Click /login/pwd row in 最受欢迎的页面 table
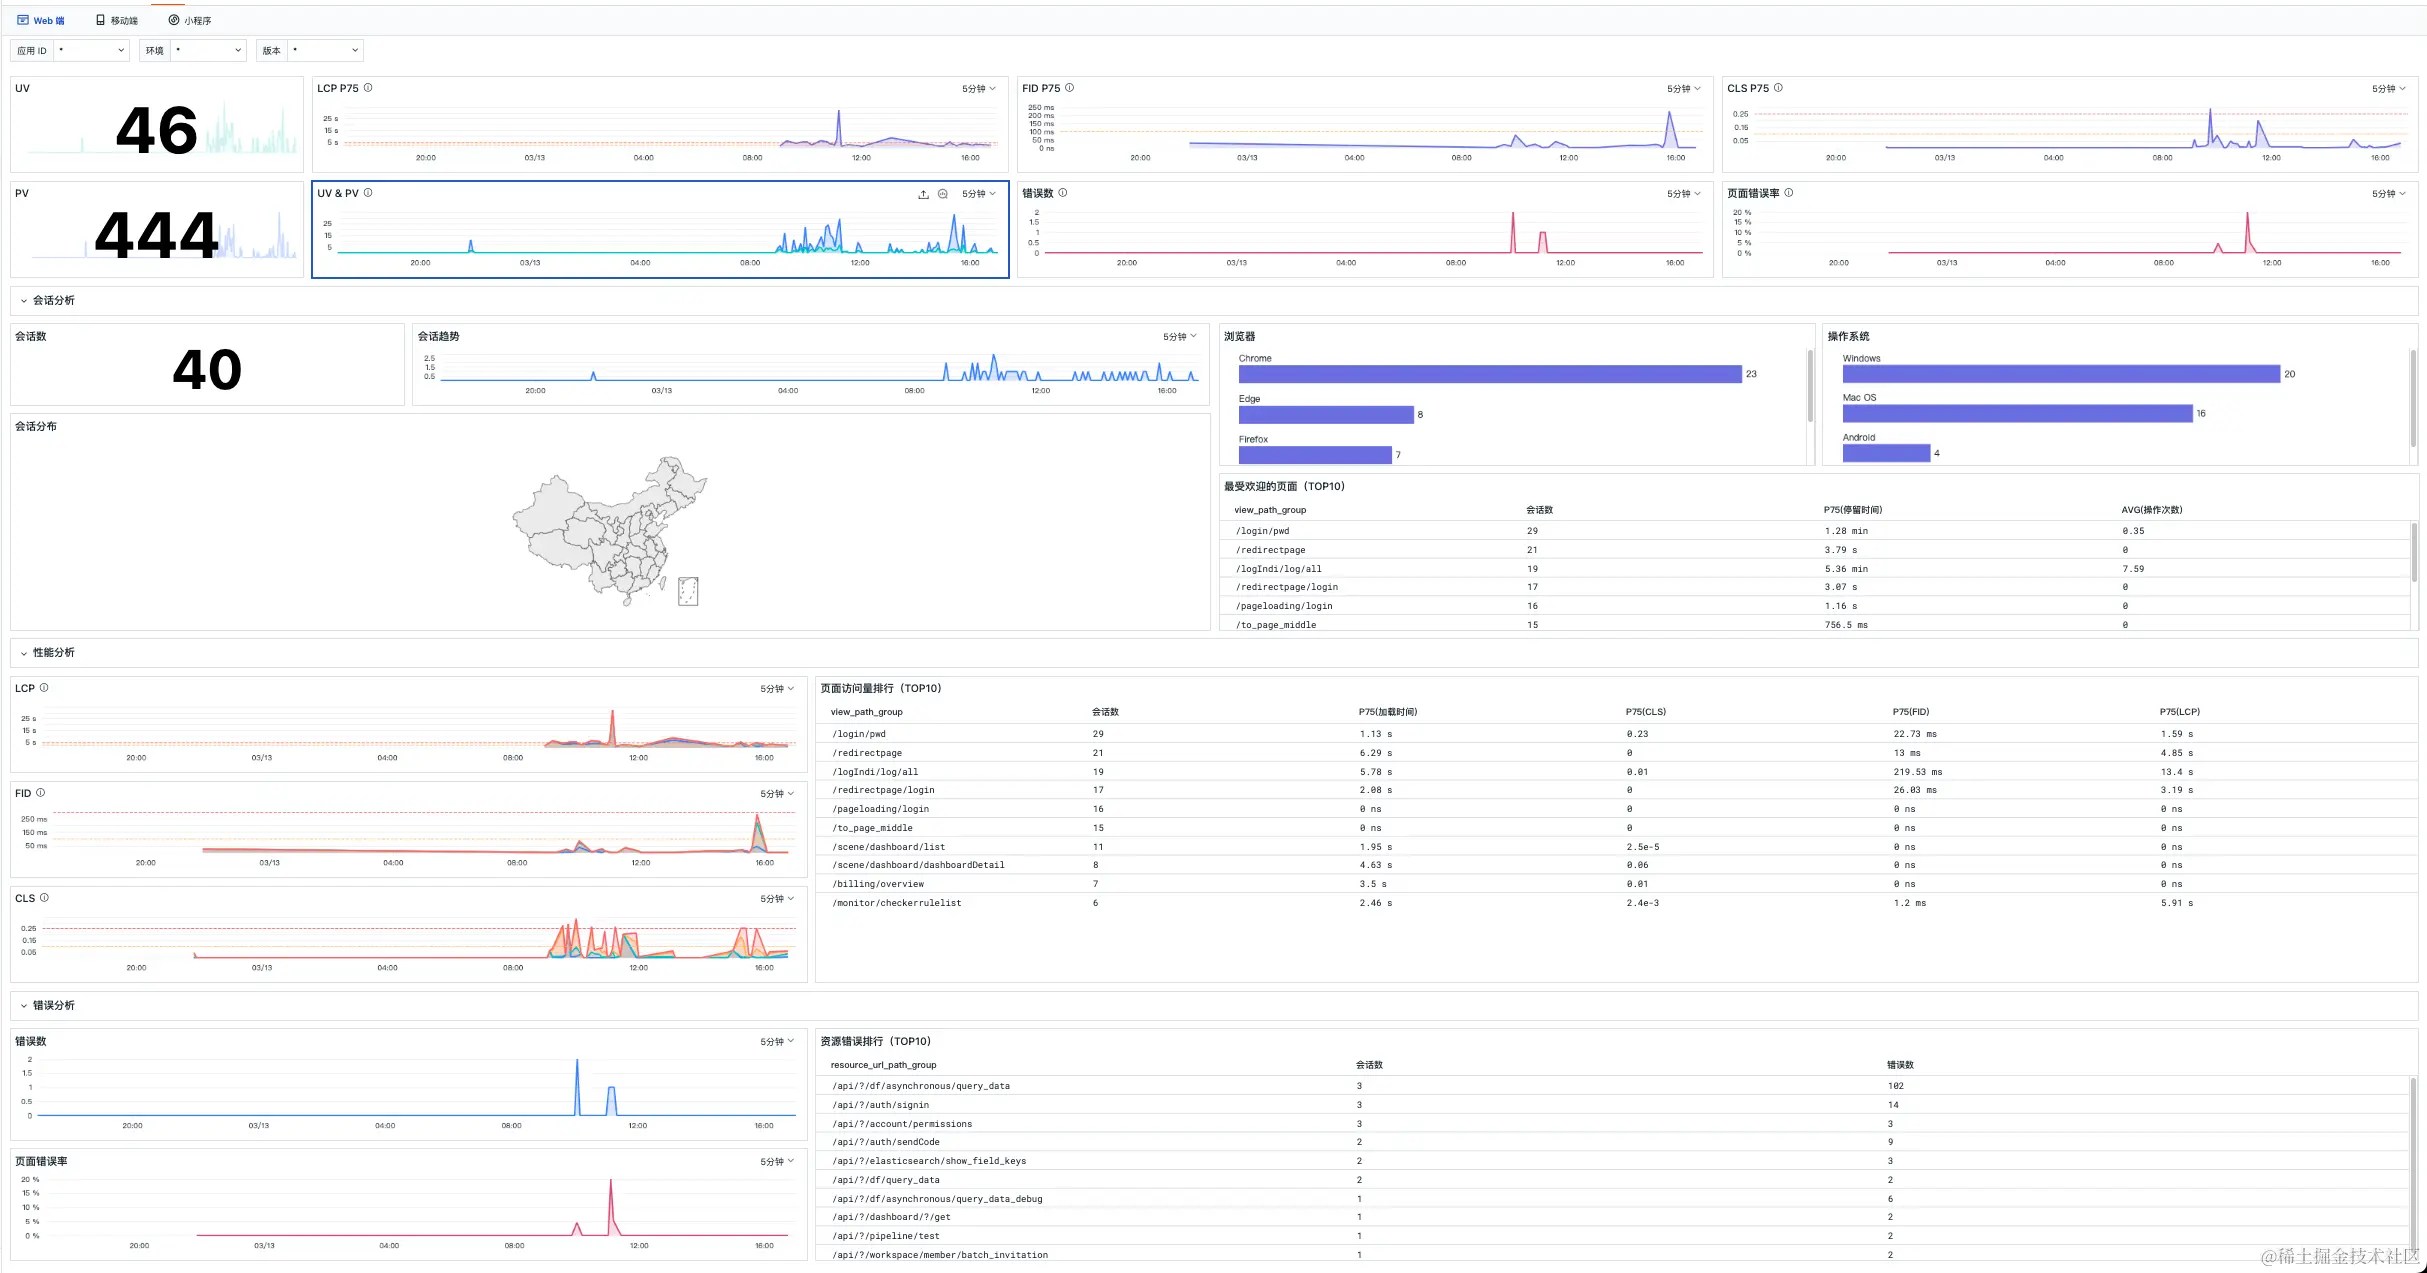 click(x=1263, y=531)
